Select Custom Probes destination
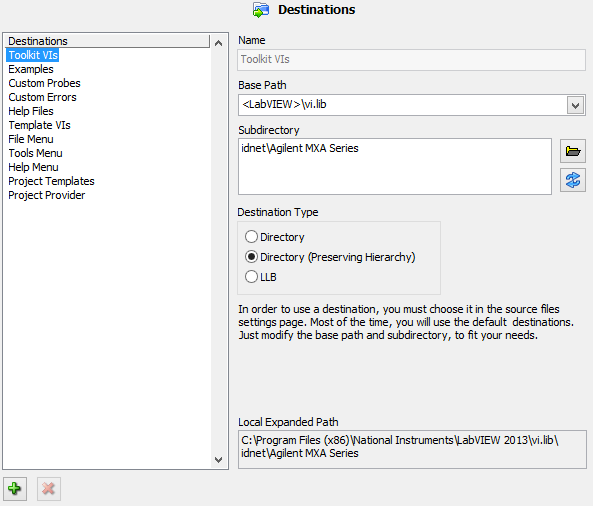Viewport: 593px width, 506px height. pos(45,83)
